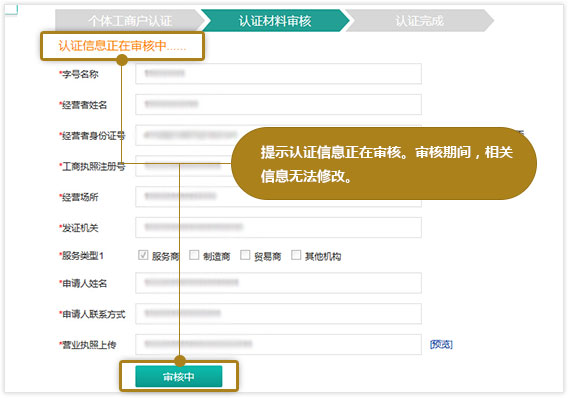This screenshot has height=398, width=569.
Task: Click the 经营场所 input field
Action: pyautogui.click(x=278, y=197)
